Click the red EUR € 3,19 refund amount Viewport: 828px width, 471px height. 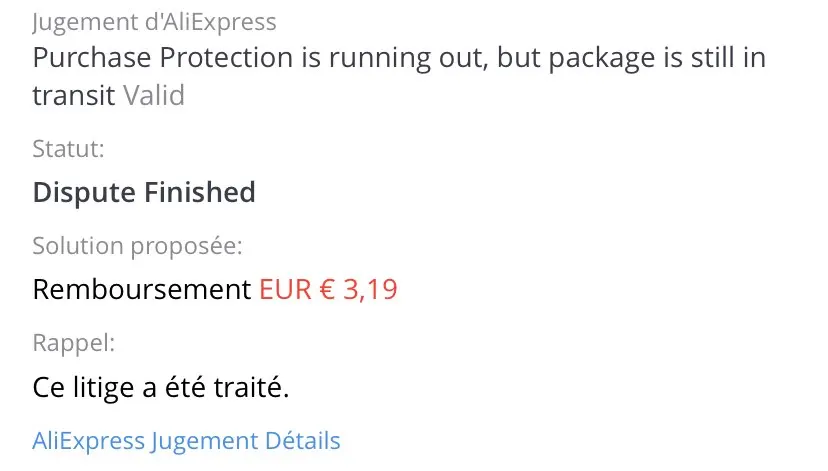pos(328,290)
